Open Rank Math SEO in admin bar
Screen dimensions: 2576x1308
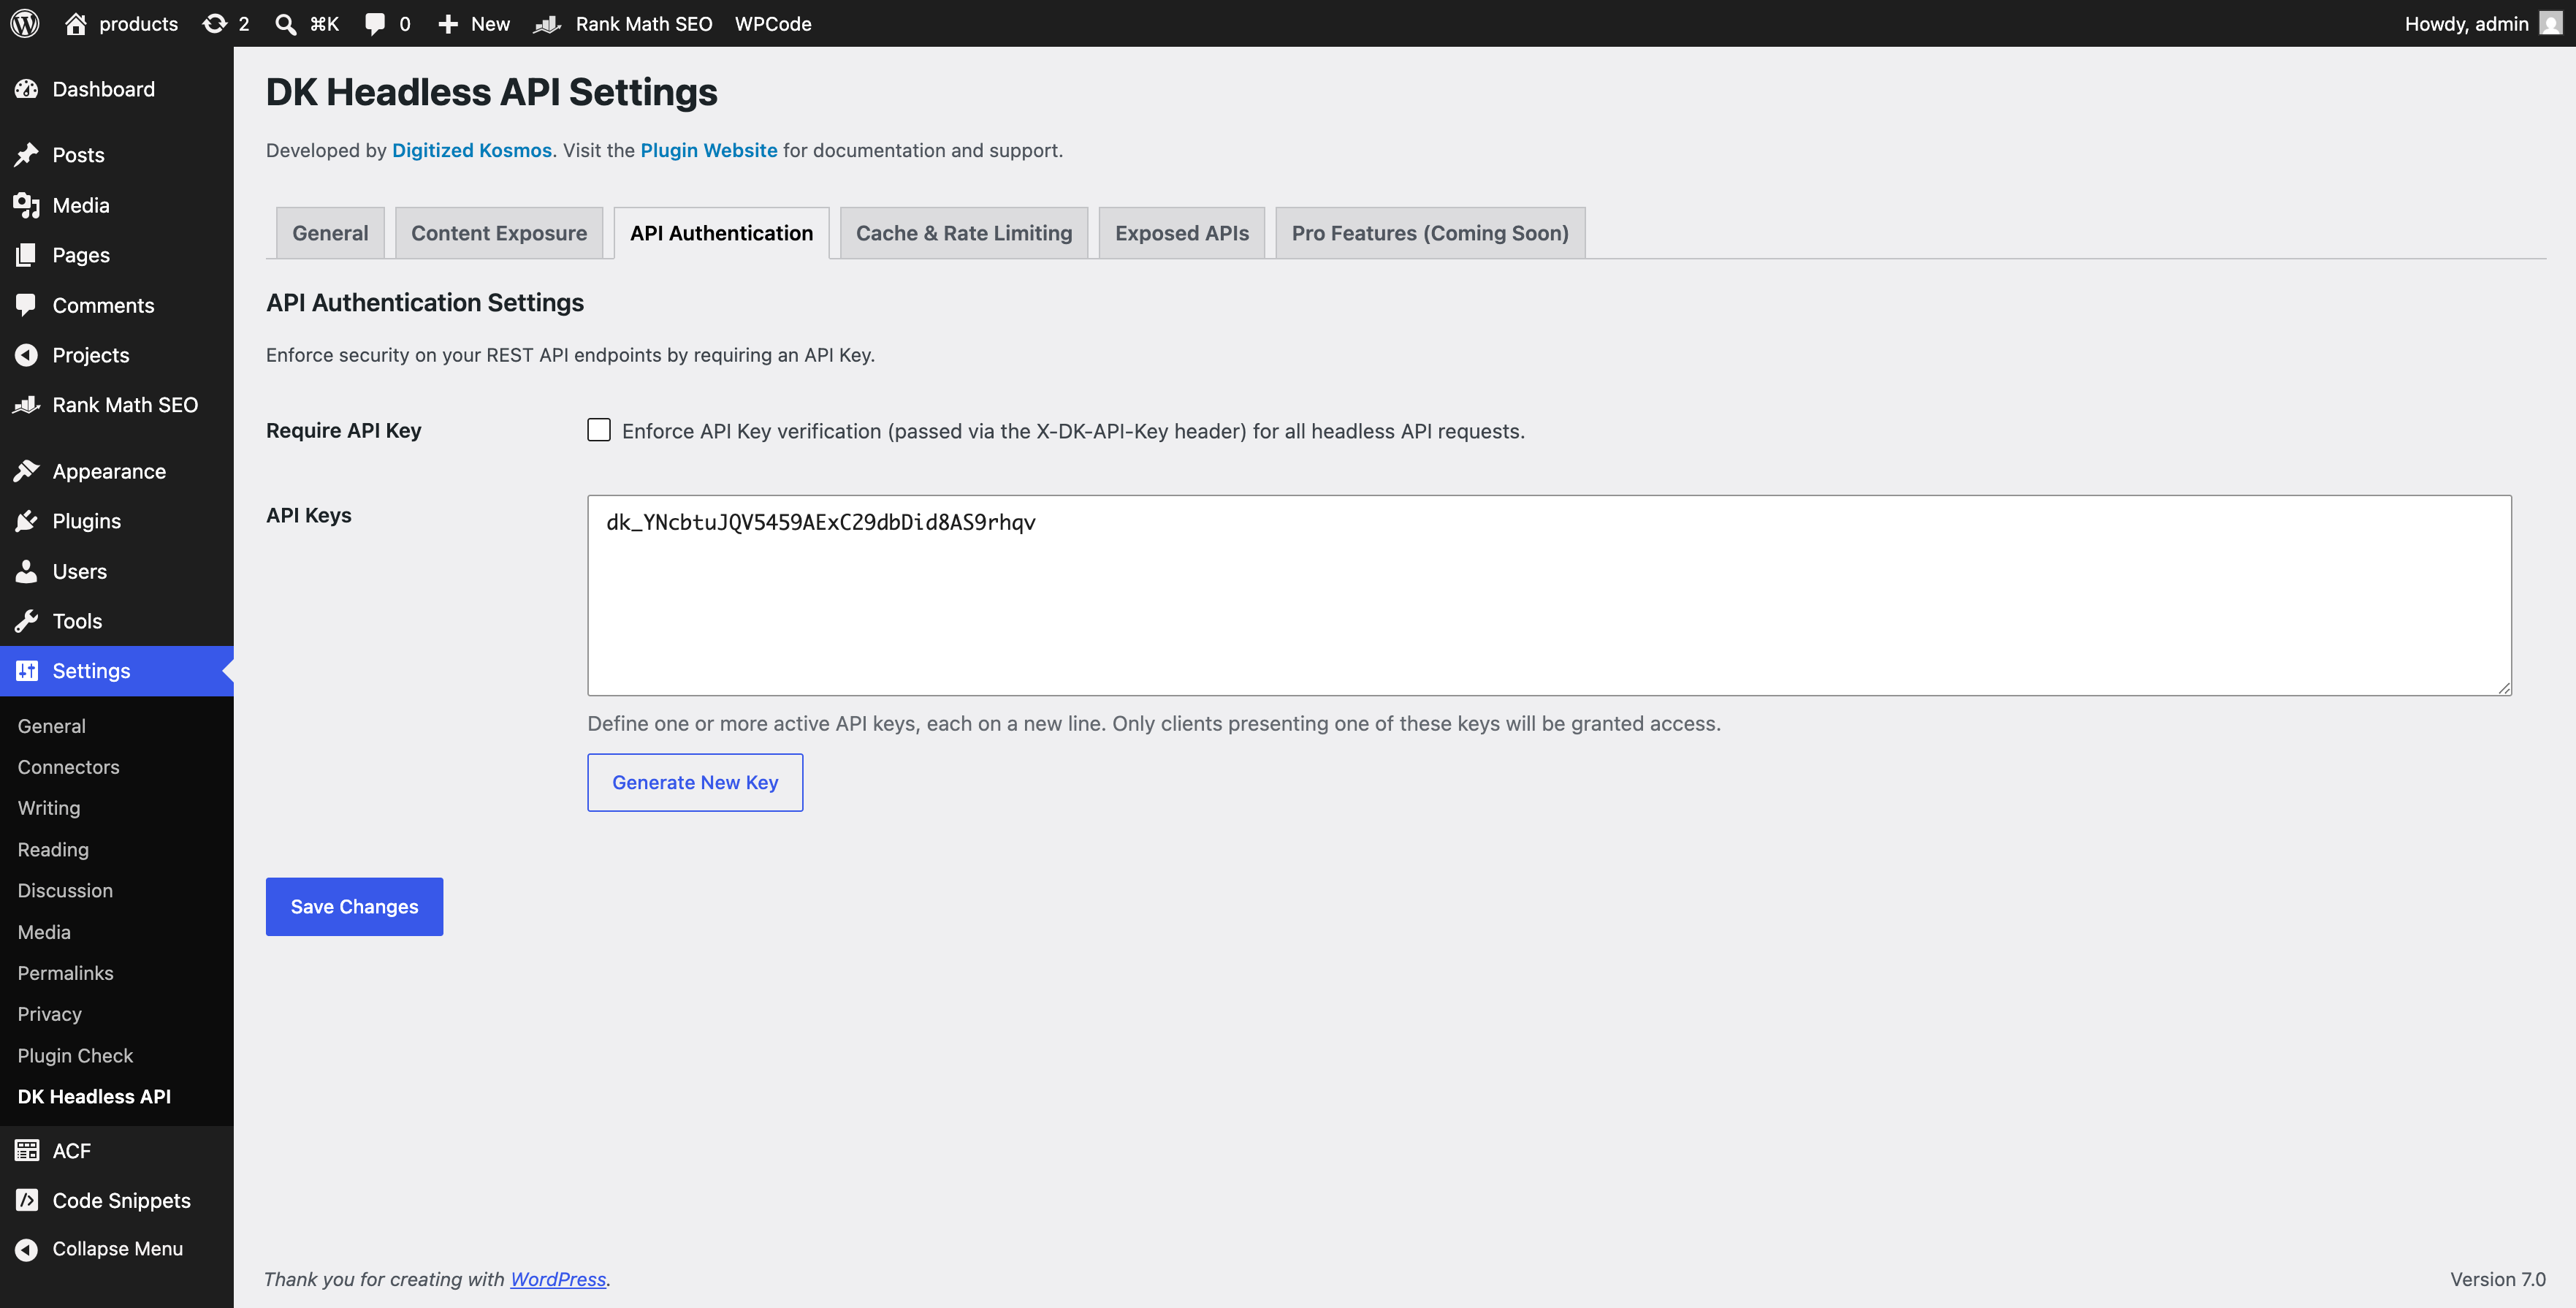click(x=623, y=23)
